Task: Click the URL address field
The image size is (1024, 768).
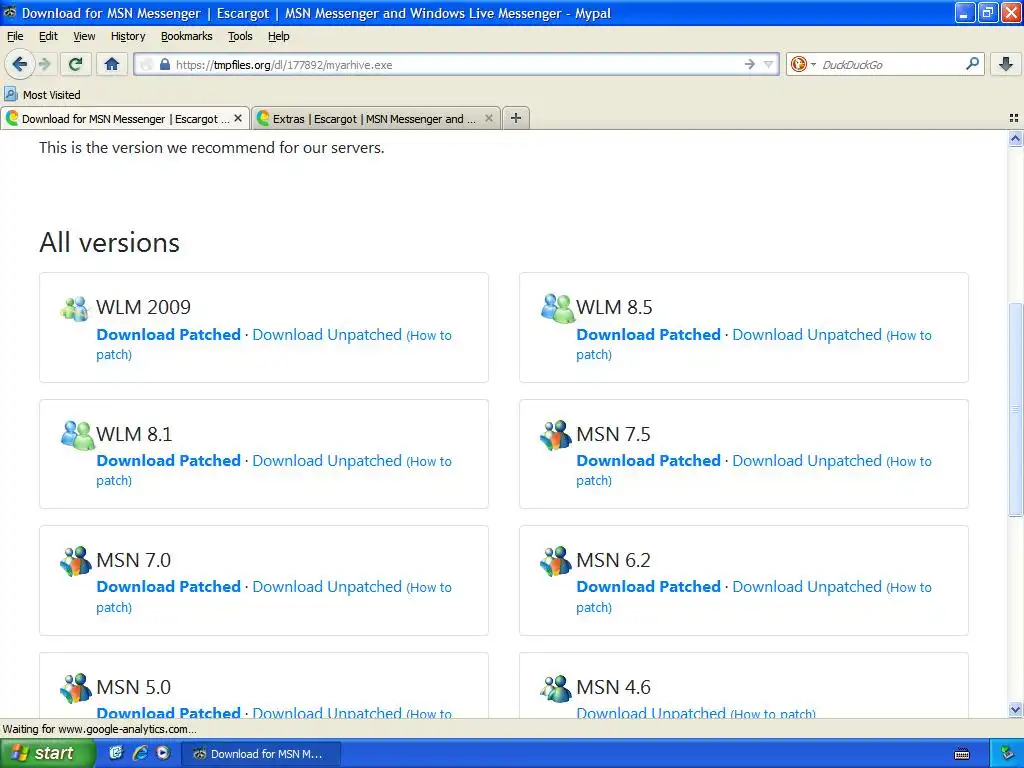Action: (x=457, y=65)
